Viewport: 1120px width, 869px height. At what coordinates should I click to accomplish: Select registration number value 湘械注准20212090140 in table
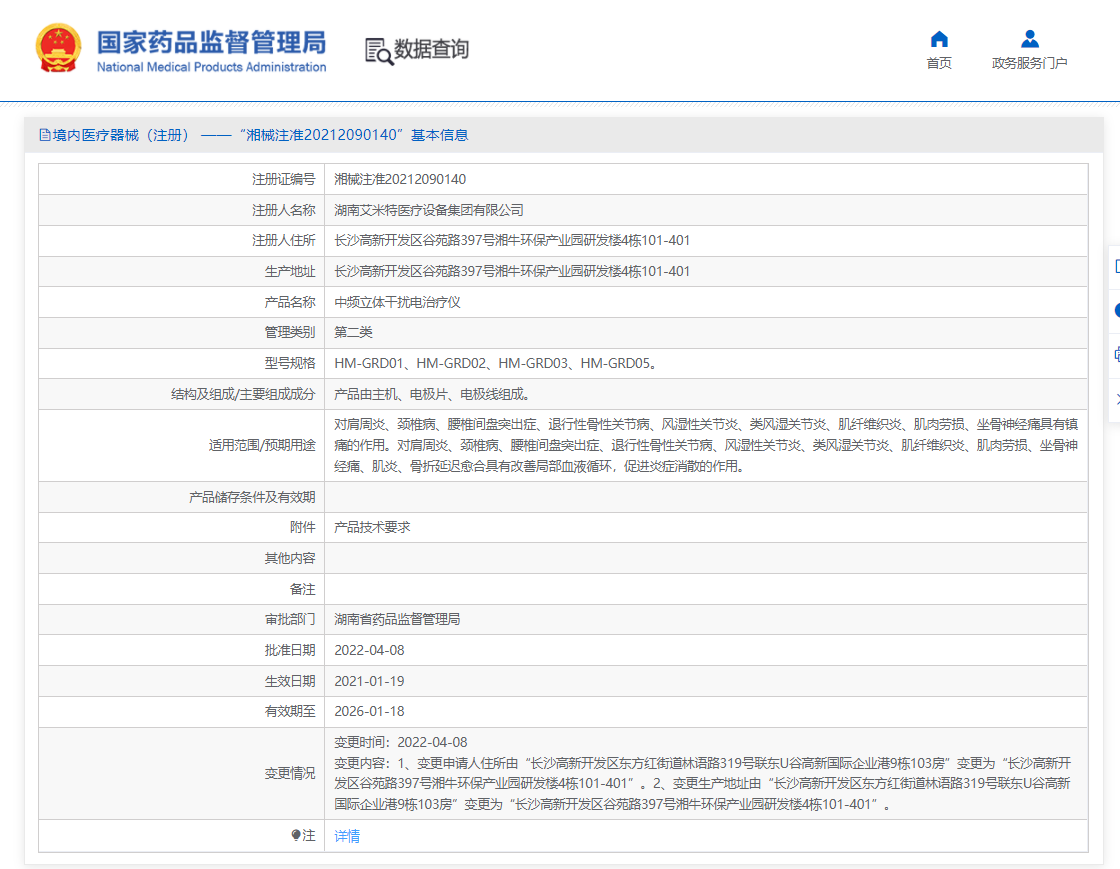pos(400,179)
